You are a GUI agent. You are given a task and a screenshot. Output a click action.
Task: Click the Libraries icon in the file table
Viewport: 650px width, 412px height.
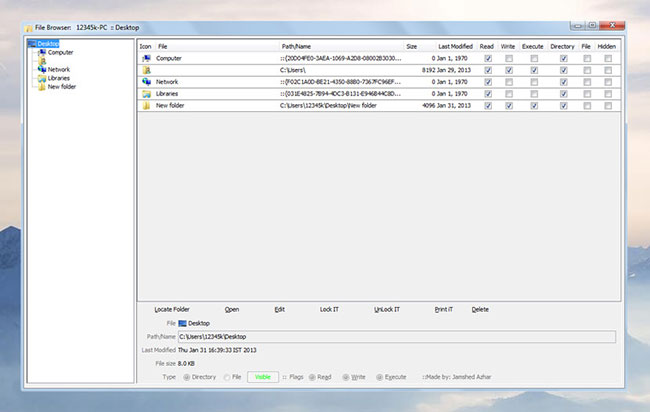click(146, 93)
